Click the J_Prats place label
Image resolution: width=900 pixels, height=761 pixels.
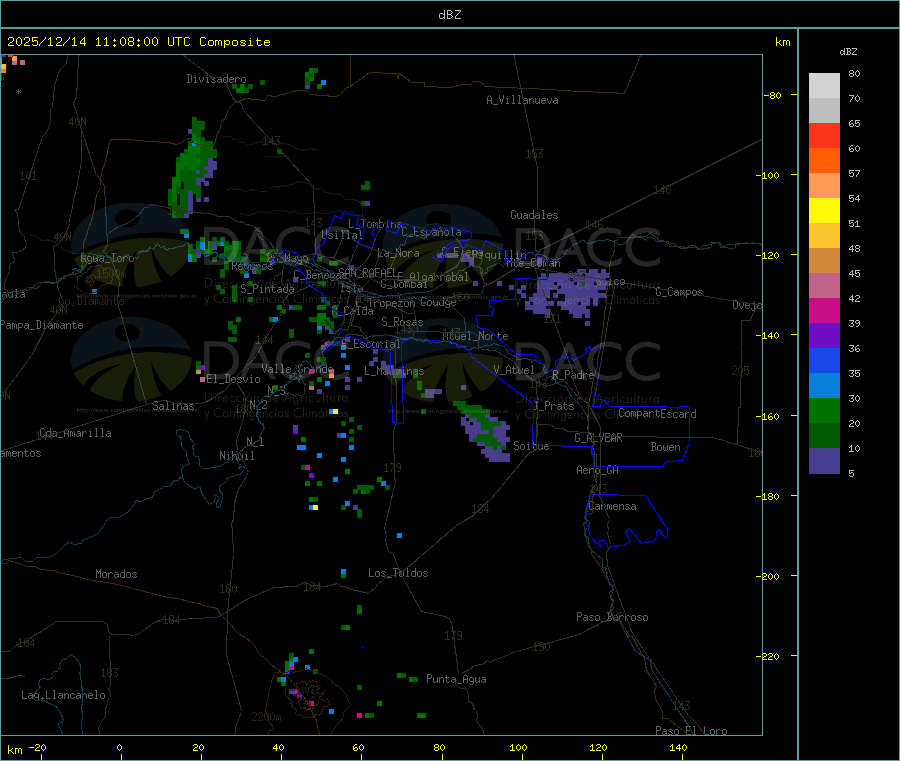554,406
